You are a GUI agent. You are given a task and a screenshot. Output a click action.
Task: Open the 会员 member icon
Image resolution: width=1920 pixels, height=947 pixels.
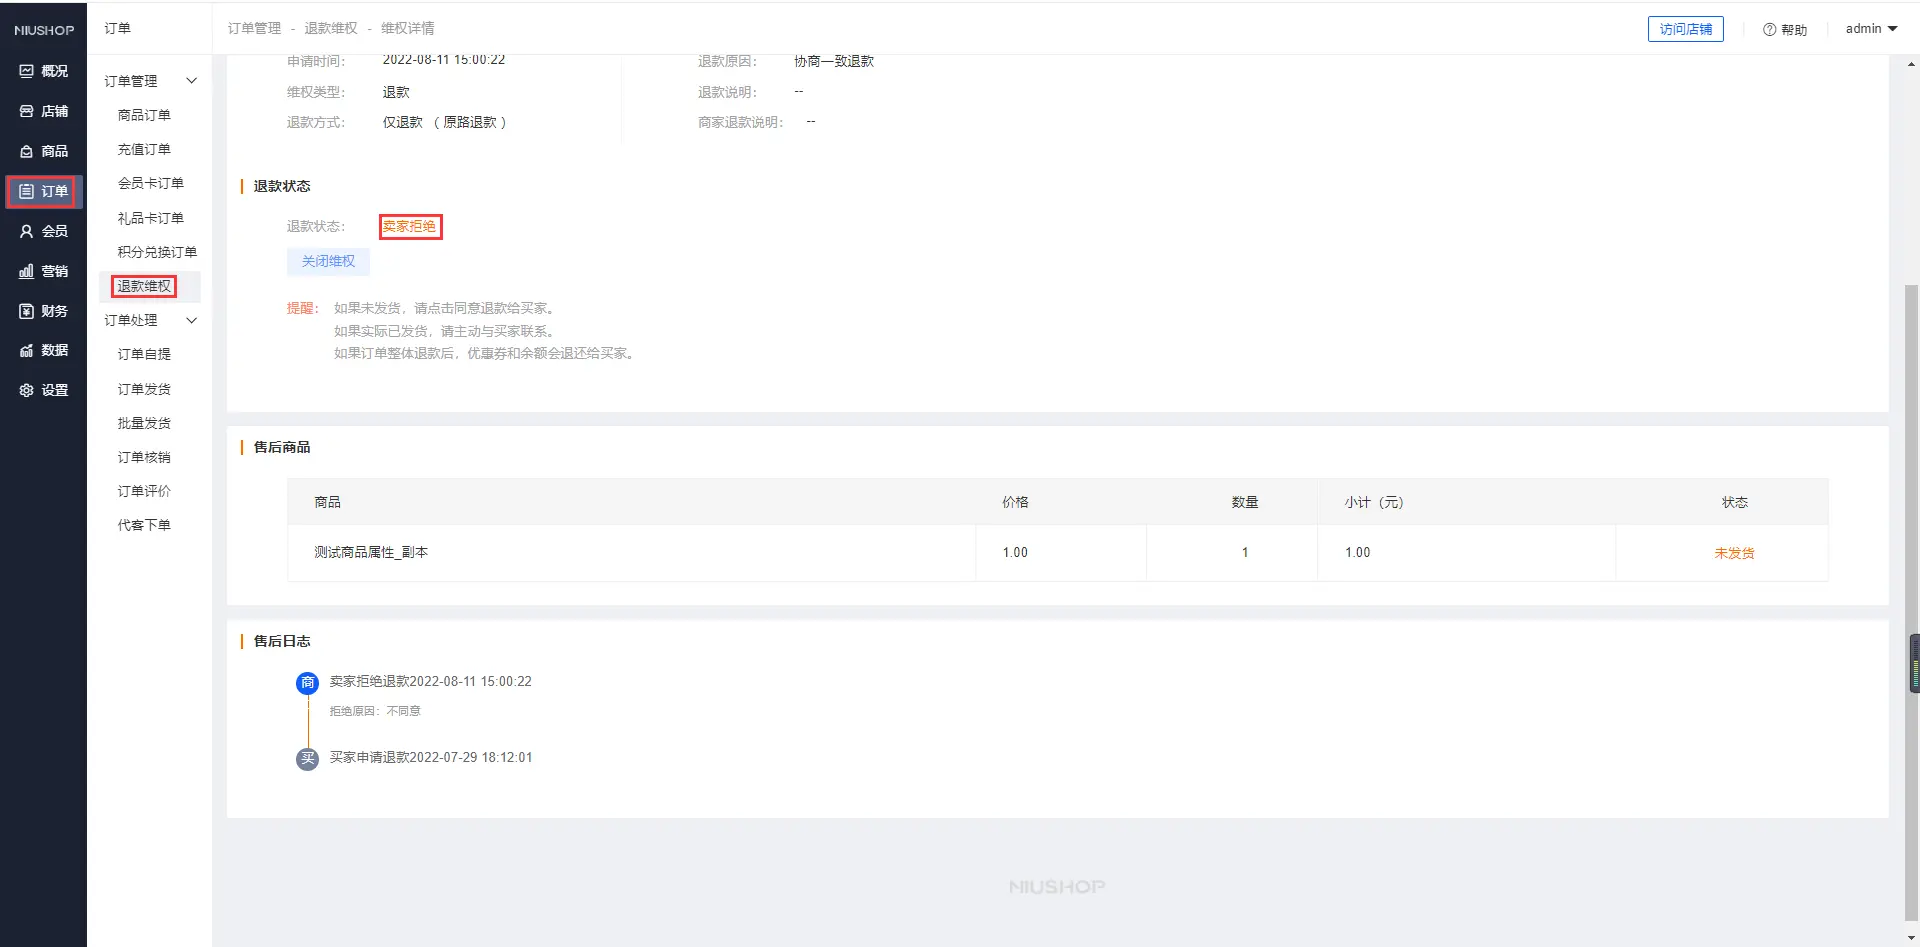coord(27,231)
